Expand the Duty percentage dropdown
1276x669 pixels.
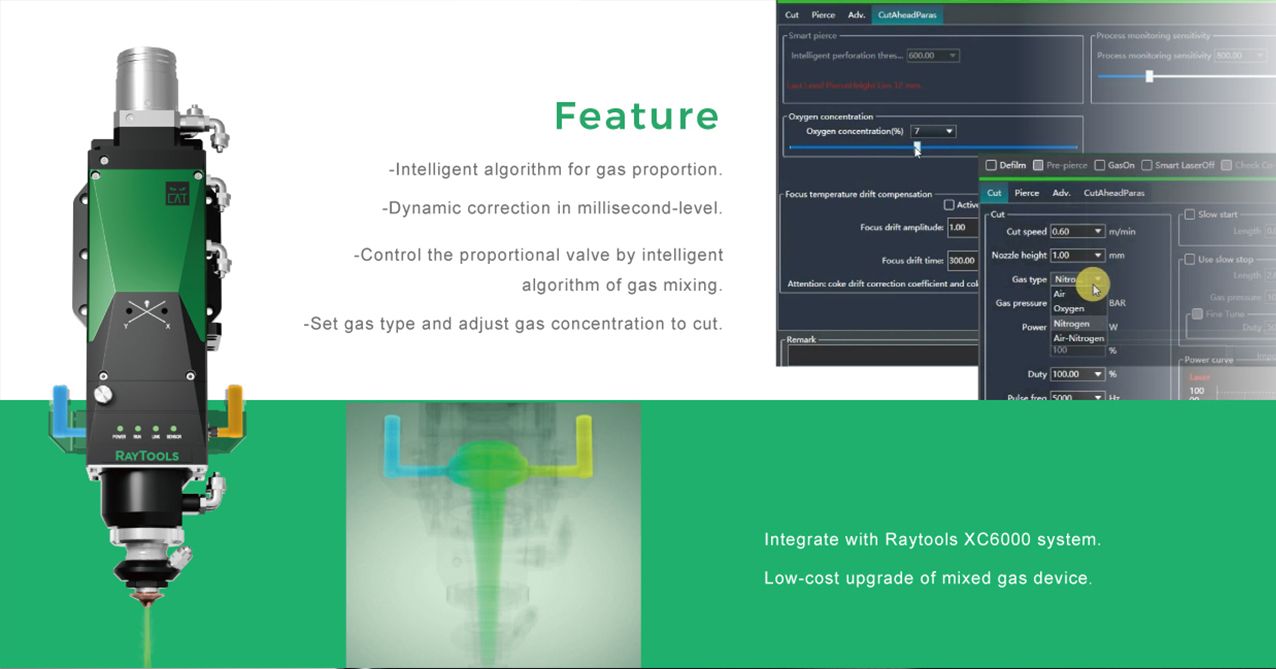click(1097, 374)
